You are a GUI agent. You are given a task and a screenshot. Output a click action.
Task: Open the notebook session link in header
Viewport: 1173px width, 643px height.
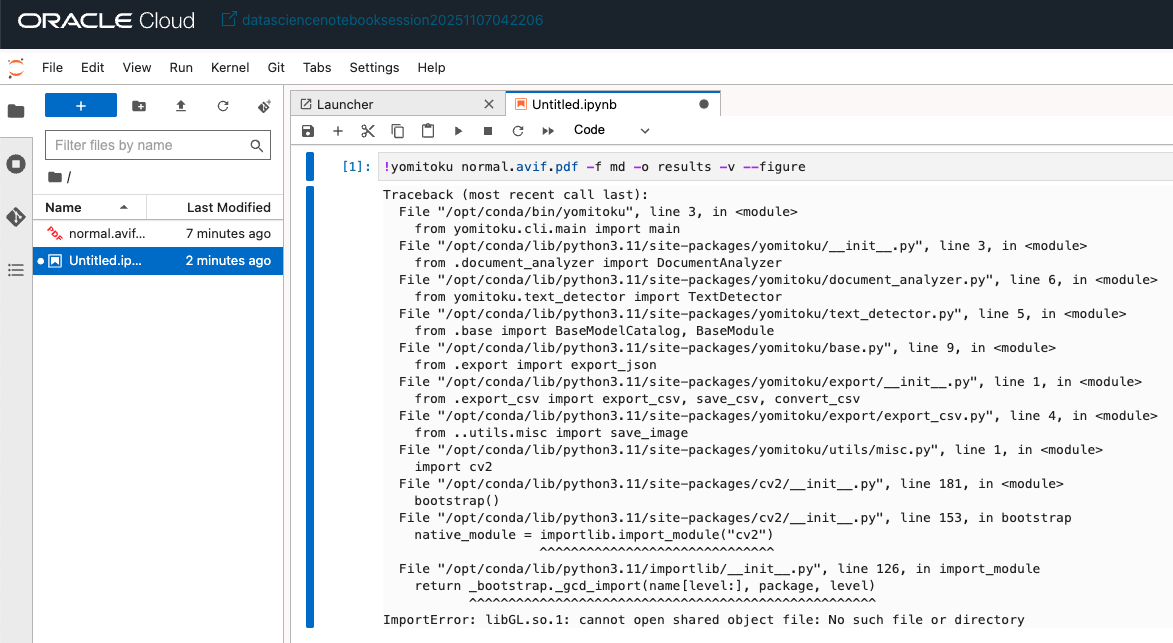pyautogui.click(x=383, y=20)
